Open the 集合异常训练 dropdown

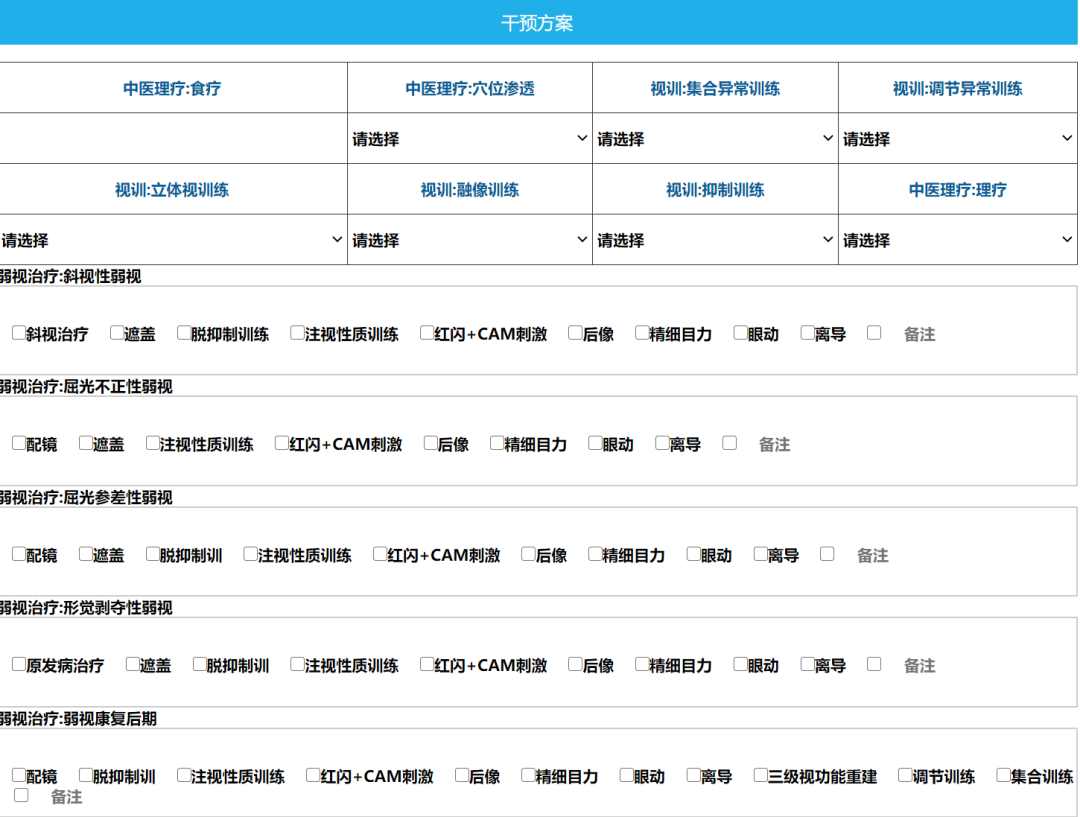(715, 138)
